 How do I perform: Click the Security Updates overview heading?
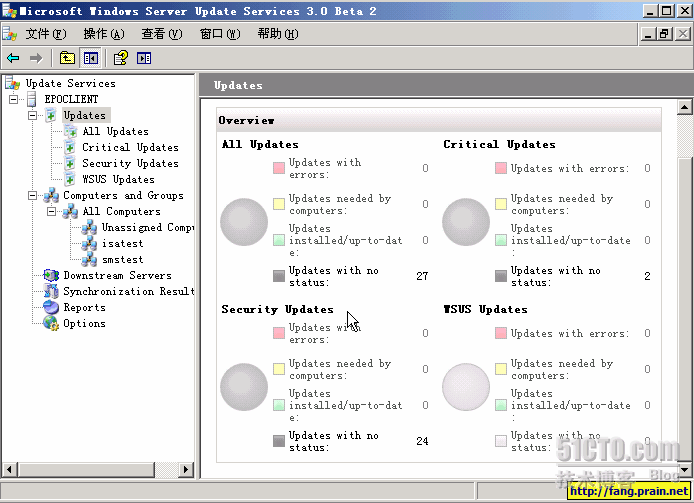click(x=278, y=310)
